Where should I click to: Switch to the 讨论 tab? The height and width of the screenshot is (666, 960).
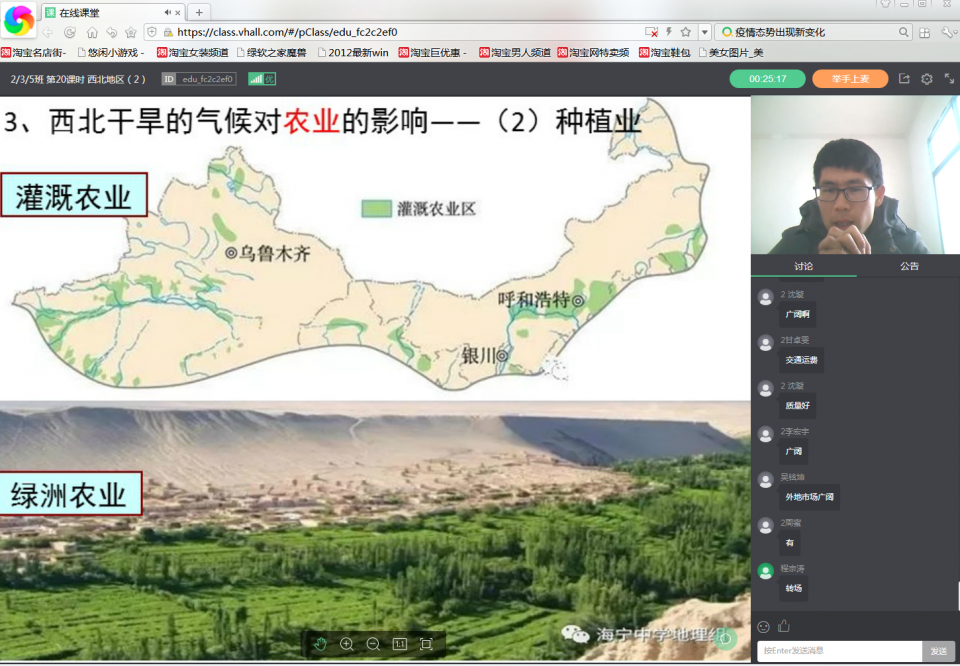[803, 266]
